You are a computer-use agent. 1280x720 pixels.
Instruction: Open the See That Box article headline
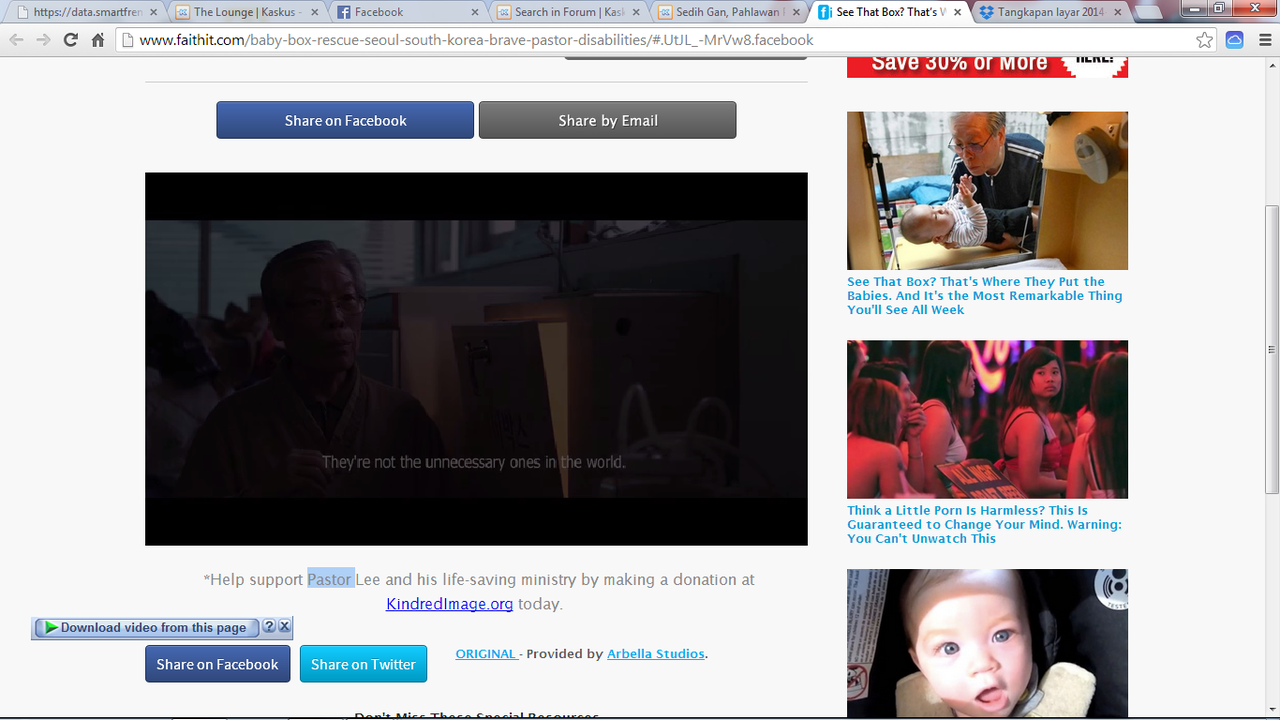pos(985,296)
